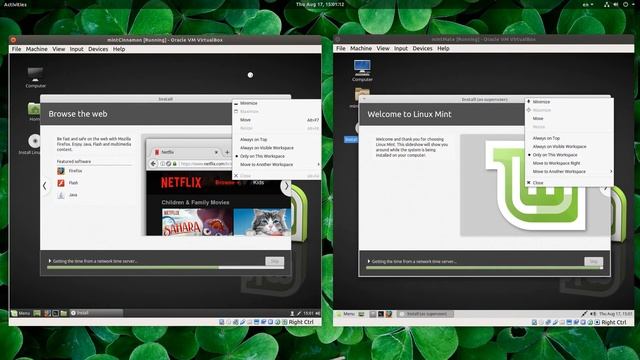Open file manager from Cinnamon panel launcher
The image size is (640, 360).
point(64,313)
